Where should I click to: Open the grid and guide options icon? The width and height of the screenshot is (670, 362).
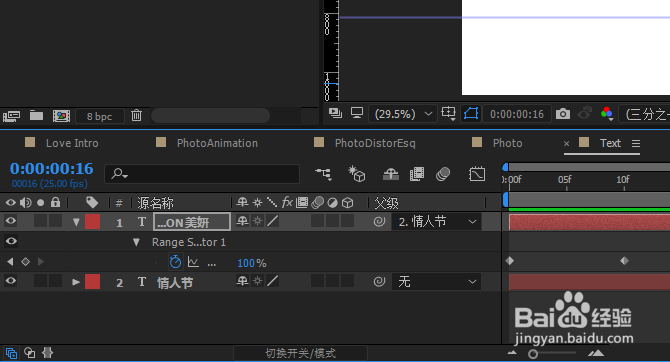point(449,114)
